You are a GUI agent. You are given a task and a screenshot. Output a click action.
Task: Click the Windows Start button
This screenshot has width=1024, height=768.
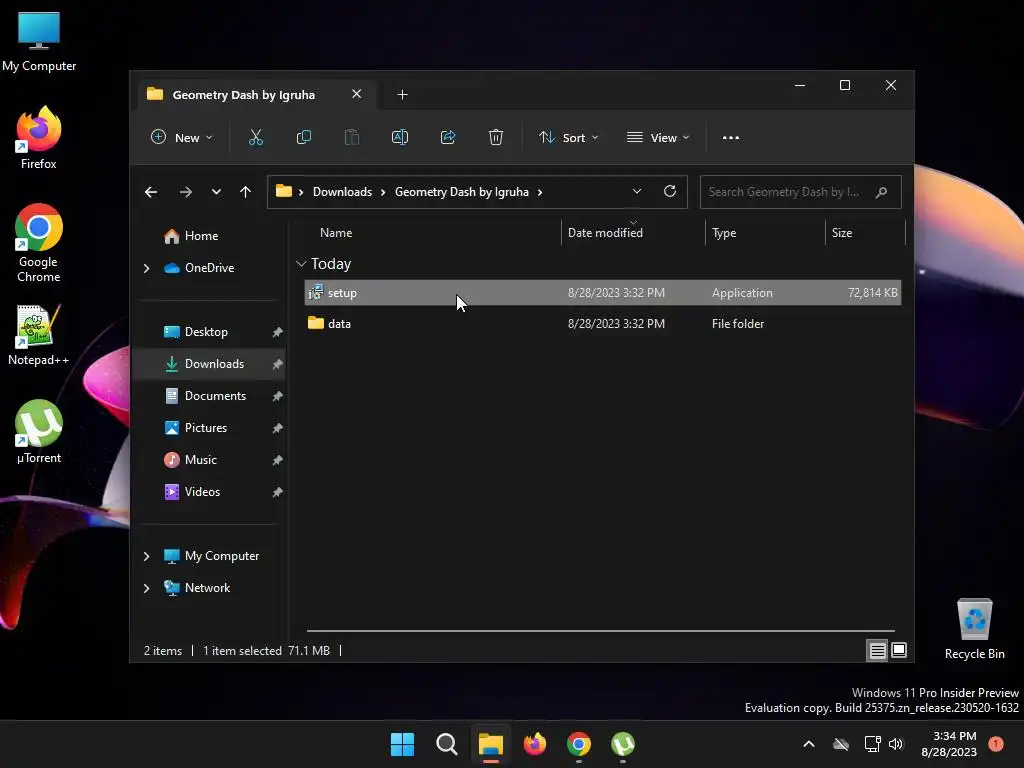pyautogui.click(x=402, y=744)
